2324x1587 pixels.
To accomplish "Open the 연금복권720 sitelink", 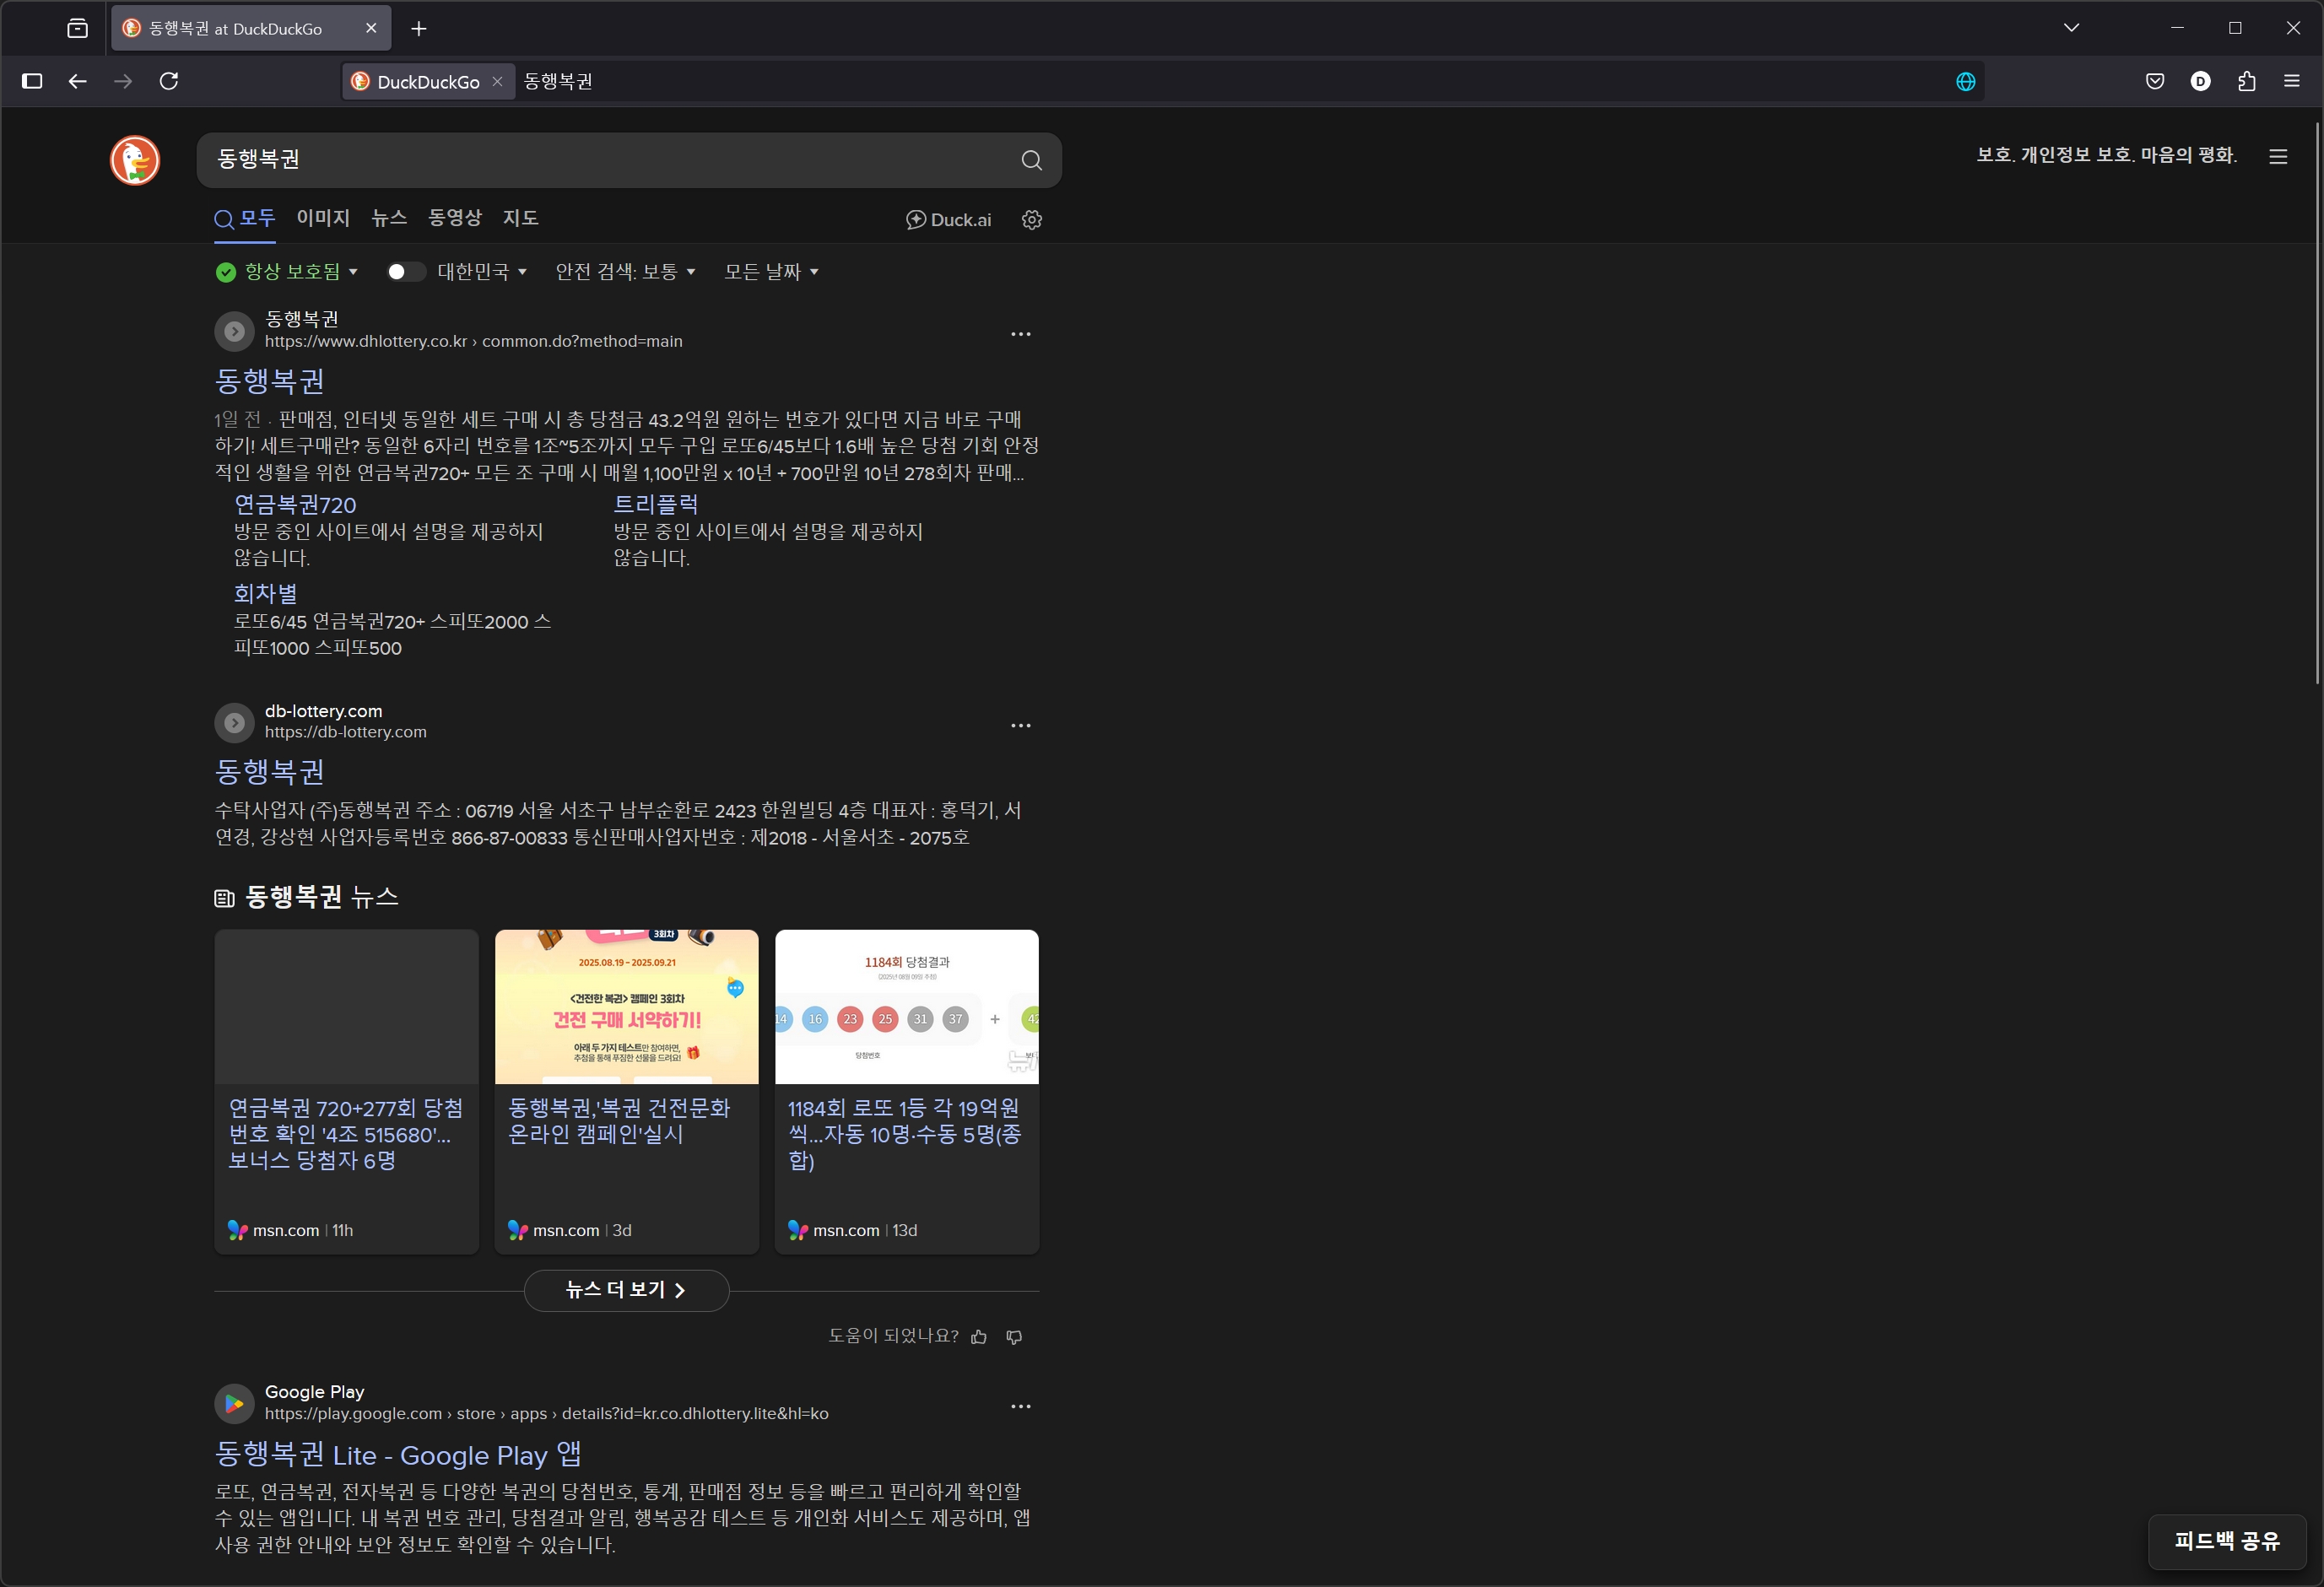I will click(295, 505).
